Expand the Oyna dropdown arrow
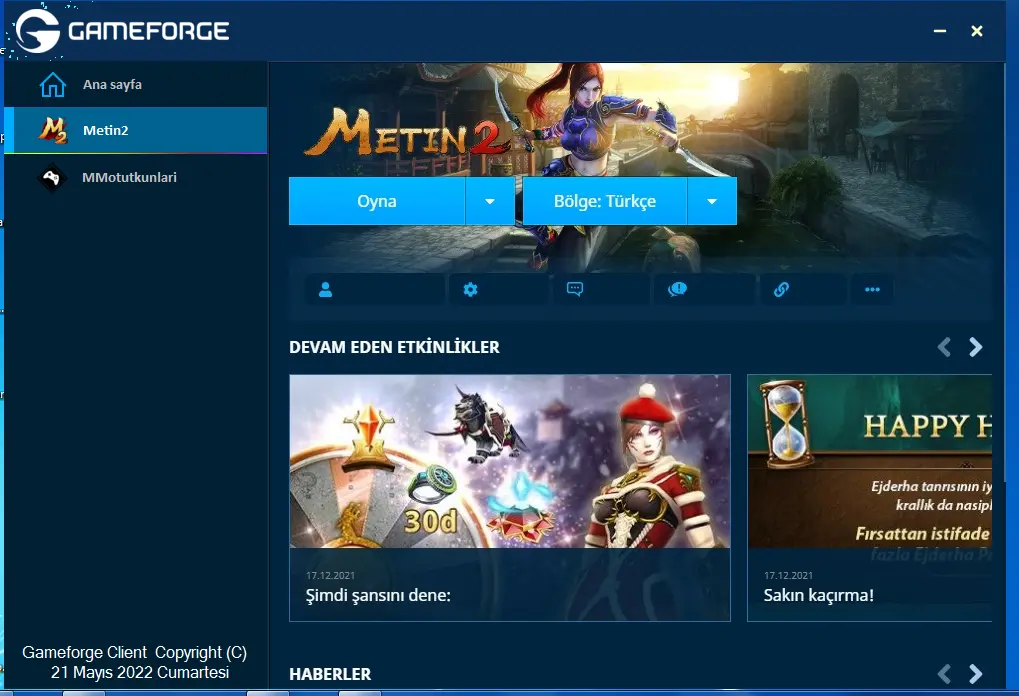The image size is (1019, 696). (x=490, y=202)
